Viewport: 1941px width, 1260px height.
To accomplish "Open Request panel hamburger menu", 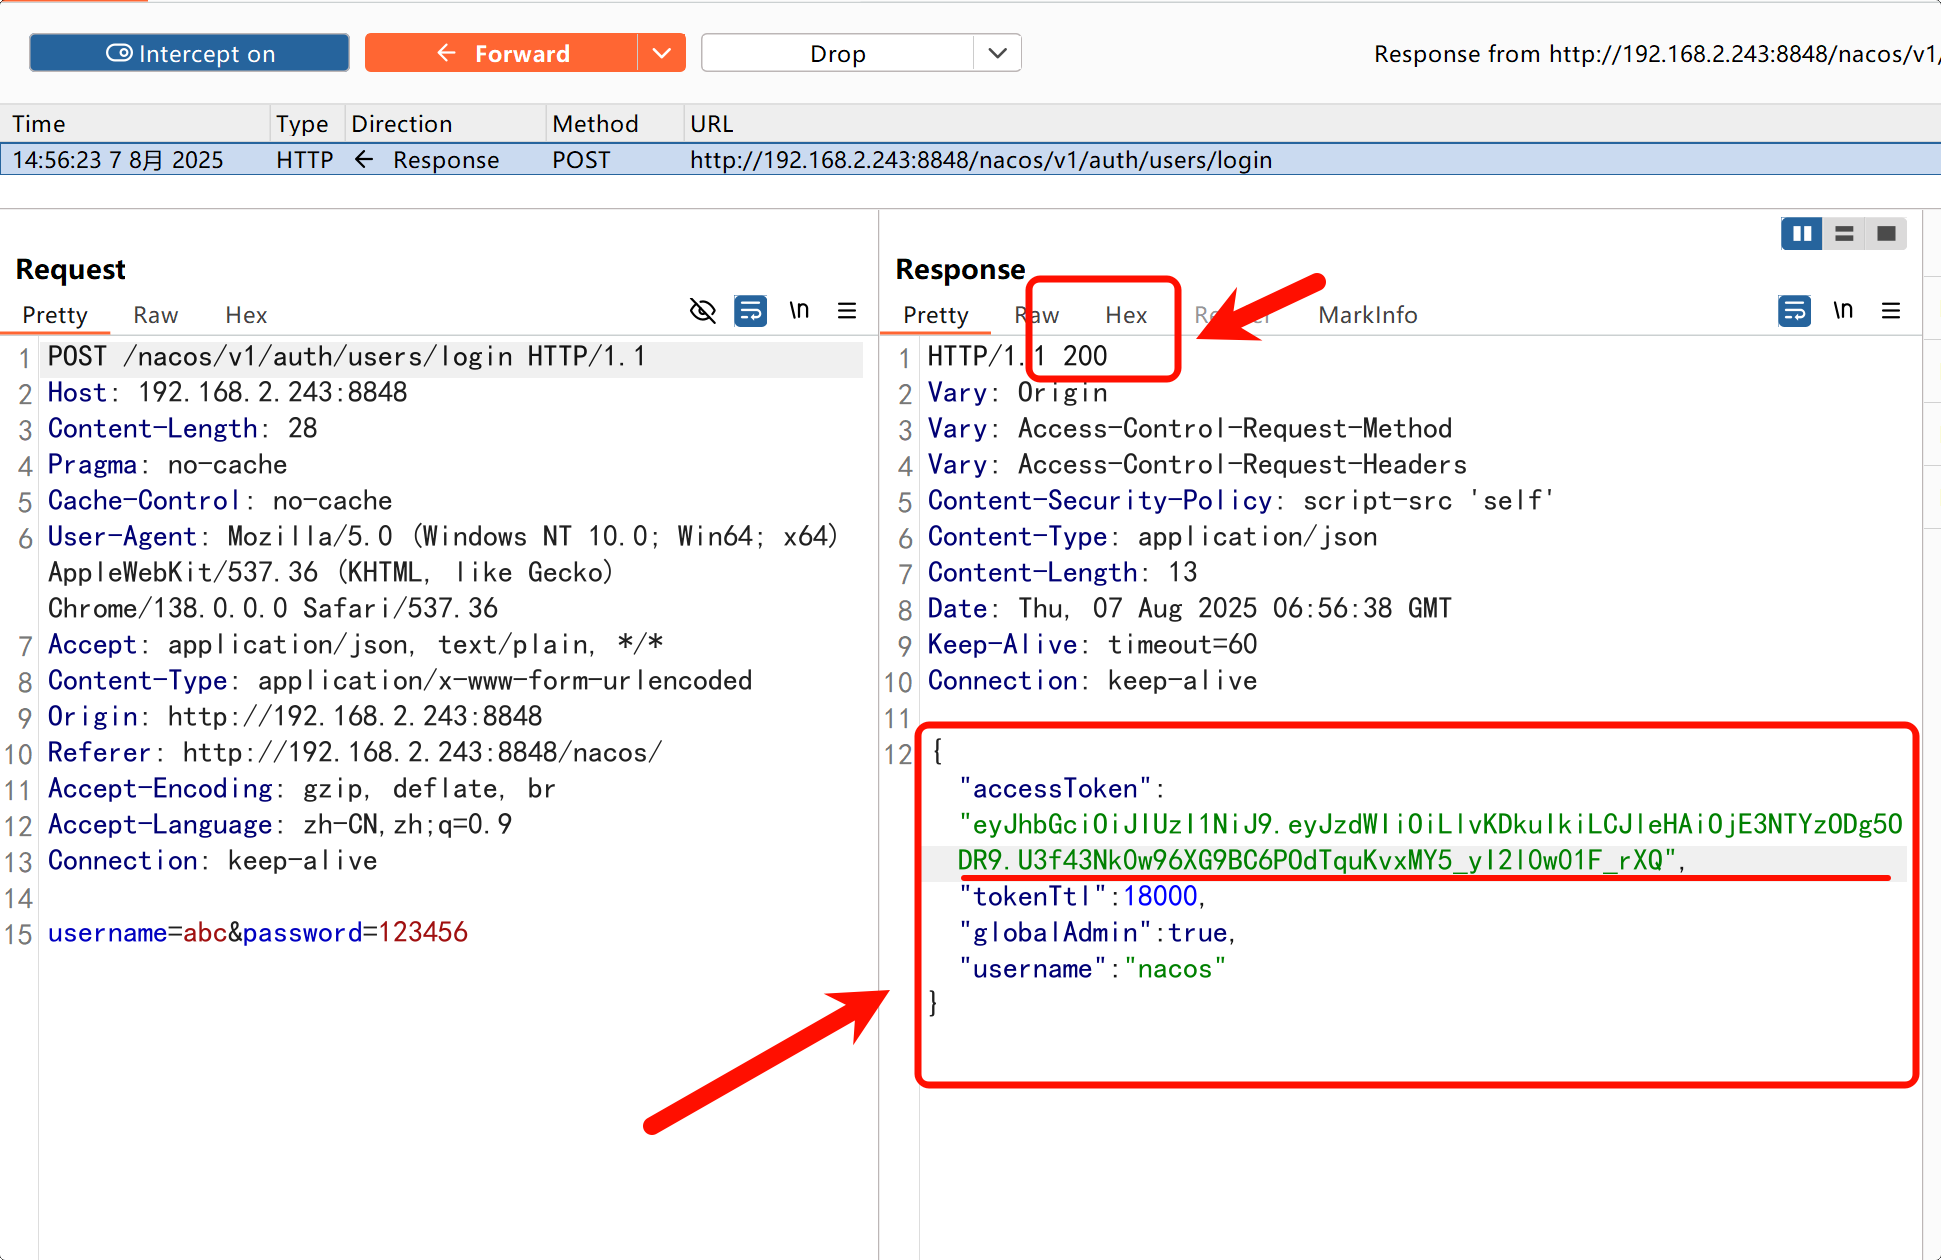I will (847, 311).
